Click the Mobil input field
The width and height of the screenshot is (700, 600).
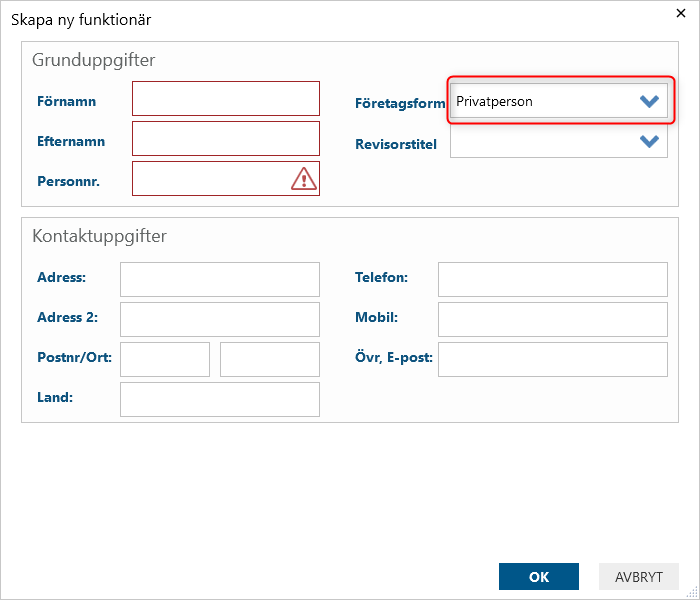pyautogui.click(x=553, y=320)
